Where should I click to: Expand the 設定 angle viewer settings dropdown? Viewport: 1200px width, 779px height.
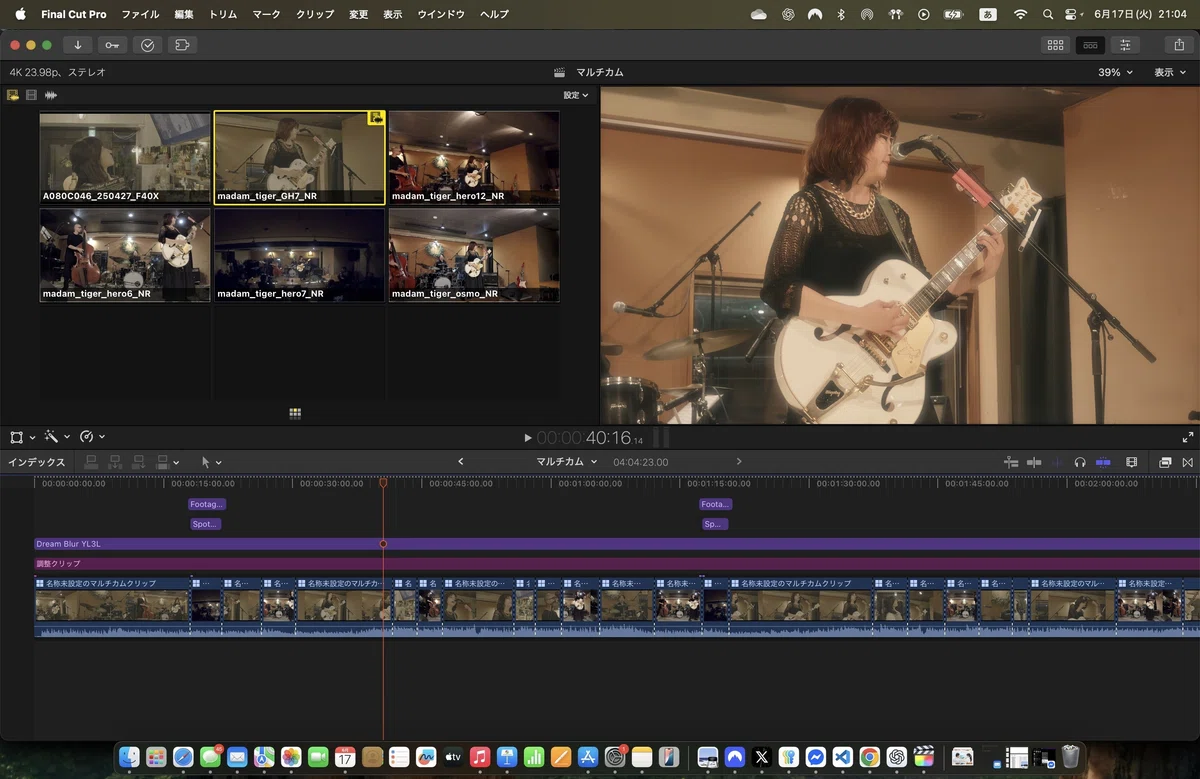576,95
